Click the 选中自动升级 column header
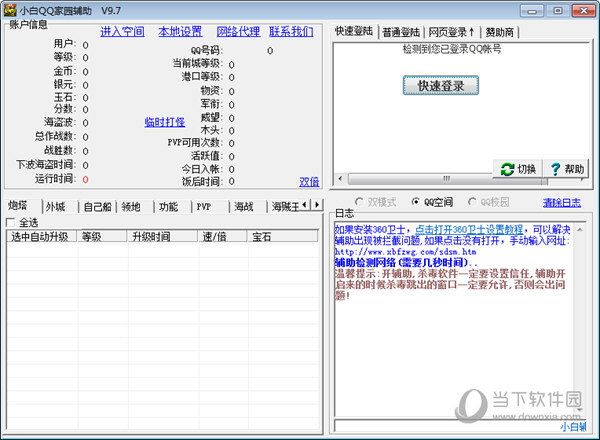The width and height of the screenshot is (600, 440). 41,236
